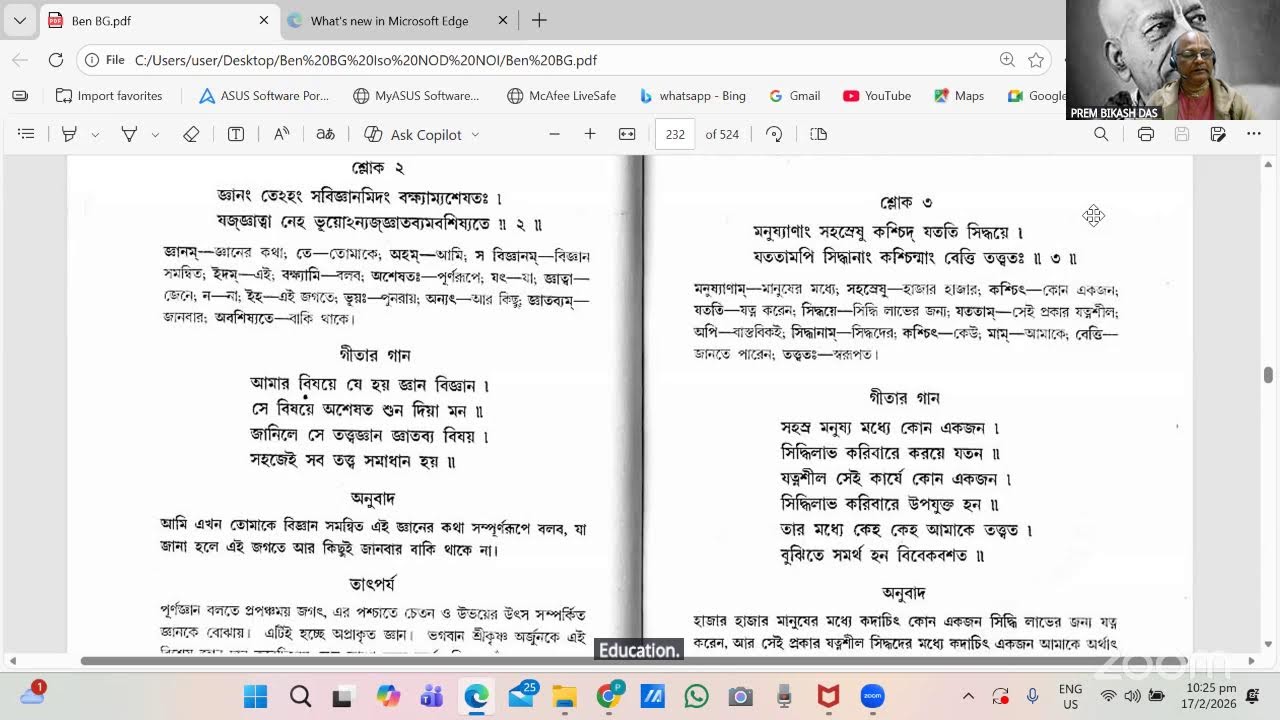Open Ask Copilot

click(x=413, y=134)
